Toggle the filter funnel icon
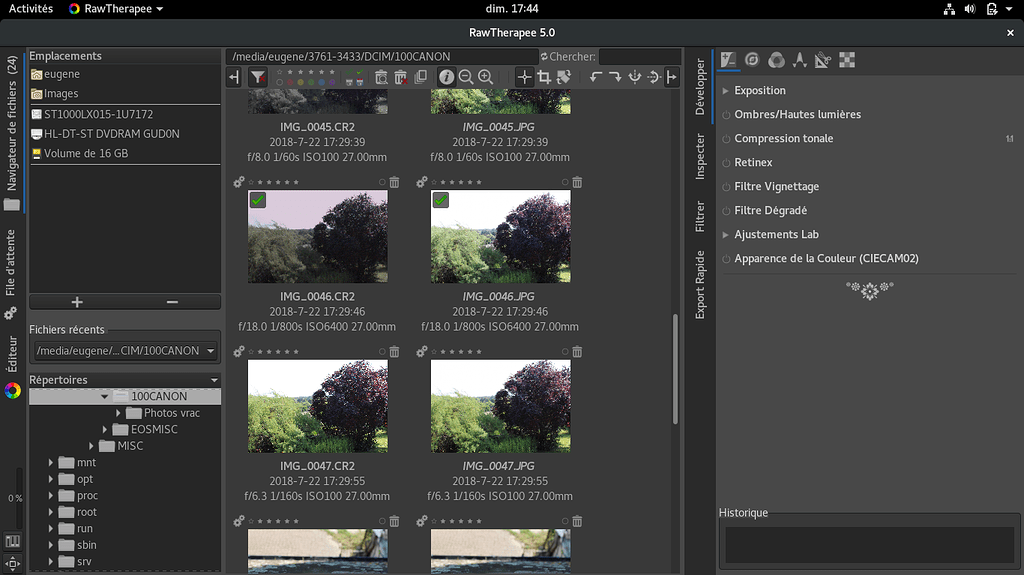Viewport: 1024px width, 575px height. (x=258, y=77)
